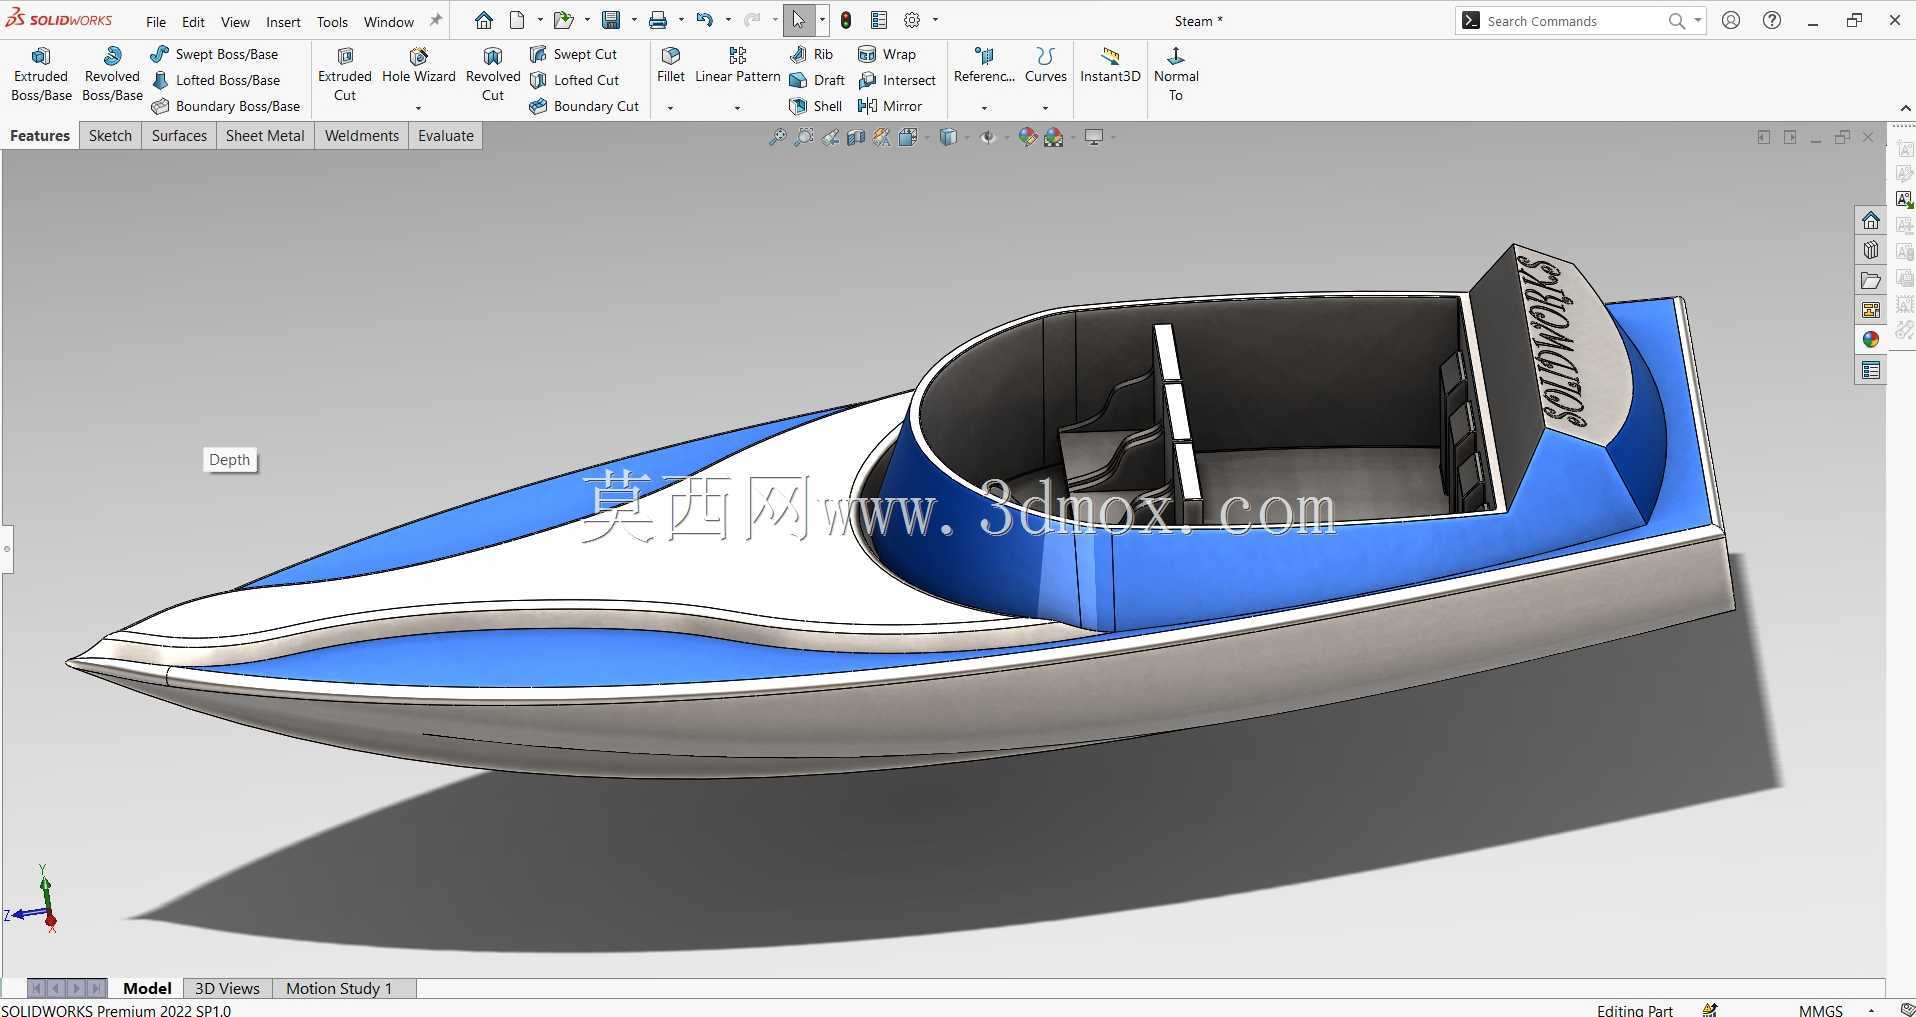Choose Boundary Boss/Base
1916x1017 pixels.
click(226, 106)
